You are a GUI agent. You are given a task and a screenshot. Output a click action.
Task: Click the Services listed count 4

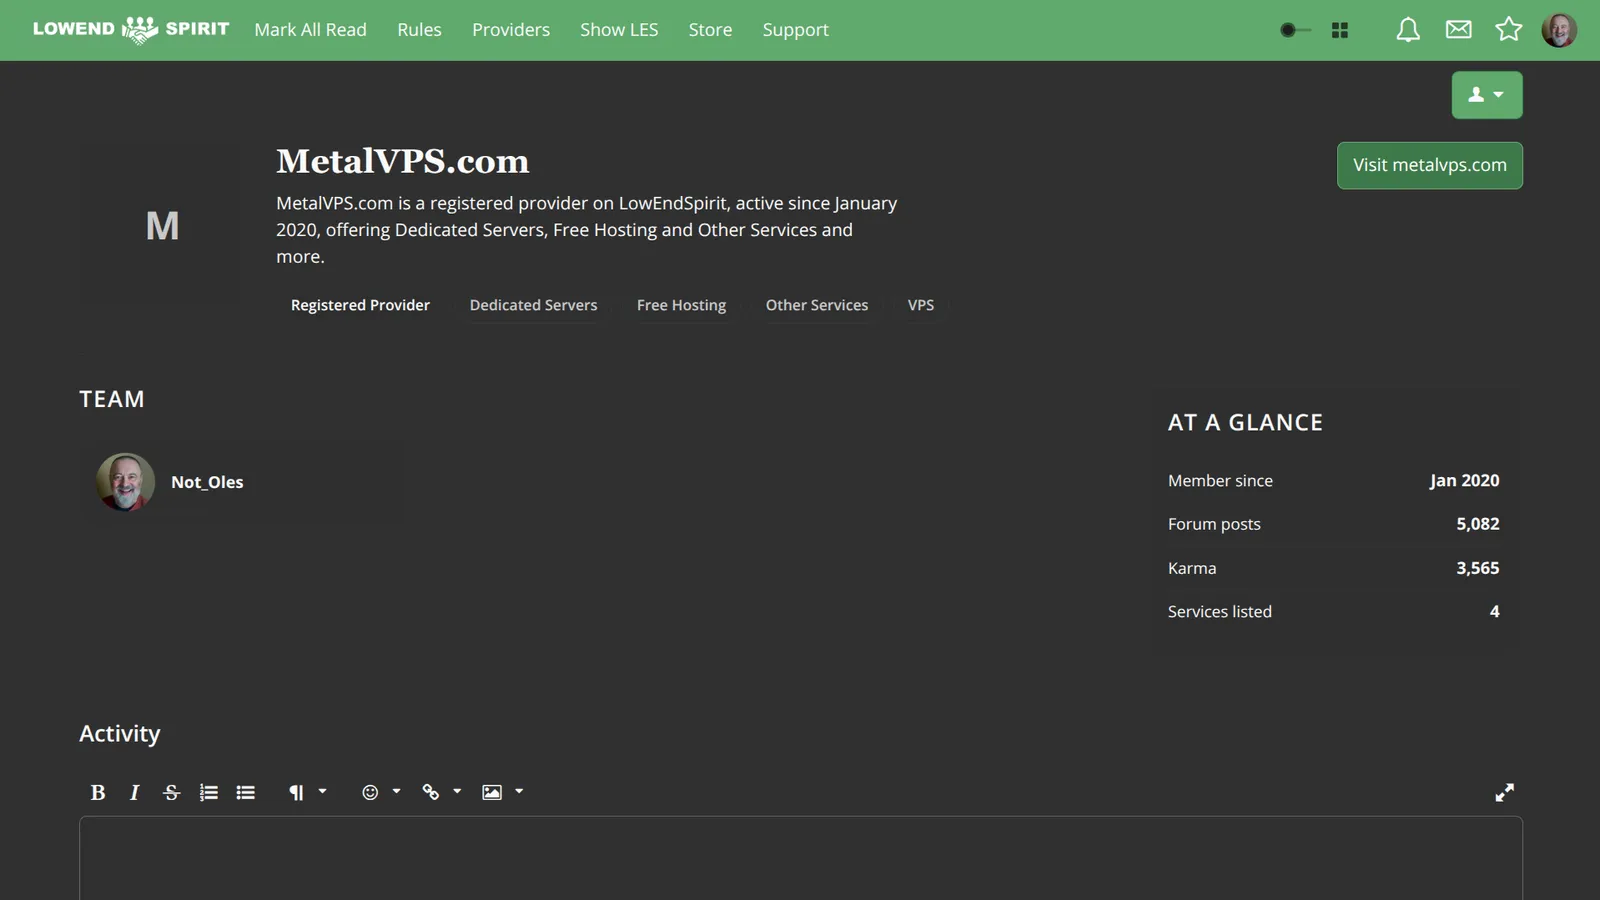[1494, 611]
